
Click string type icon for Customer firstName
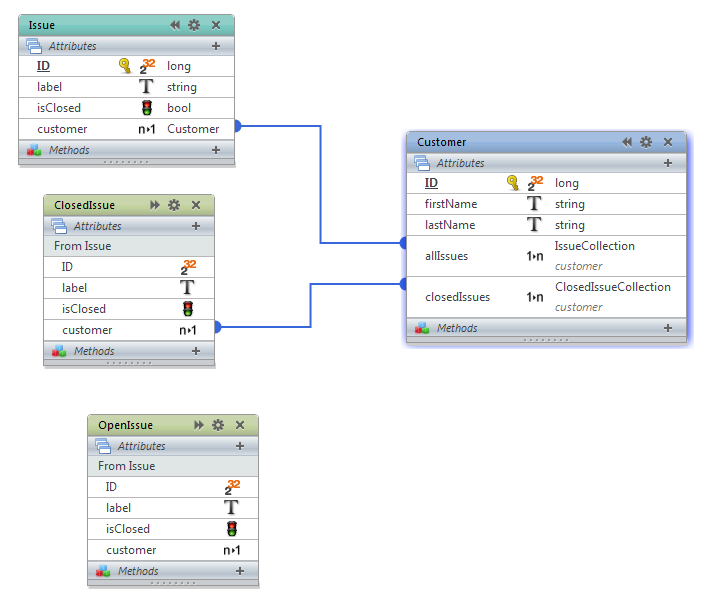(x=534, y=204)
